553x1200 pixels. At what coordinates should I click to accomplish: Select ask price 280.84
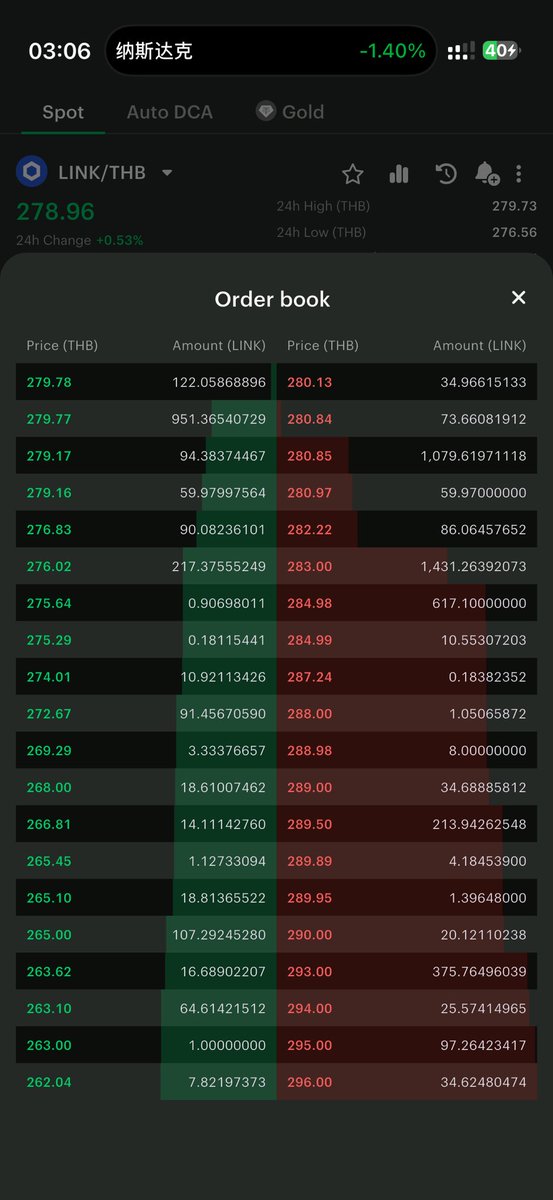pyautogui.click(x=310, y=419)
